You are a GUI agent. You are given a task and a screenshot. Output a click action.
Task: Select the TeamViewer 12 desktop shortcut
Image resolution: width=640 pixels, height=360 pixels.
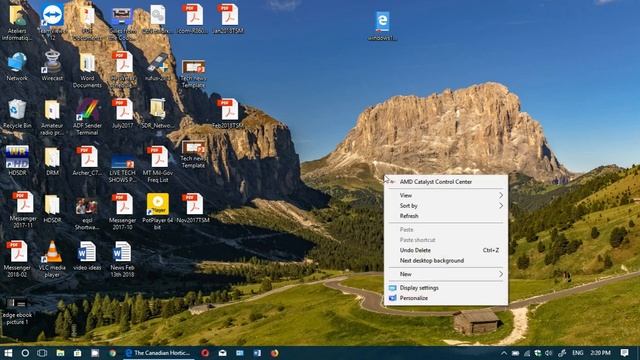52,21
